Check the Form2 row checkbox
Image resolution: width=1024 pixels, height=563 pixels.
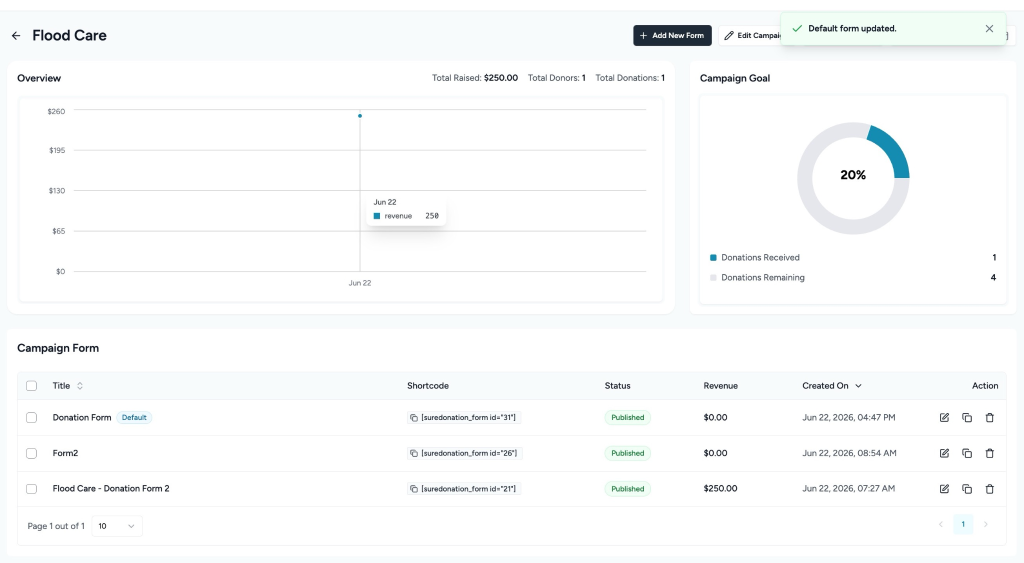pos(31,453)
